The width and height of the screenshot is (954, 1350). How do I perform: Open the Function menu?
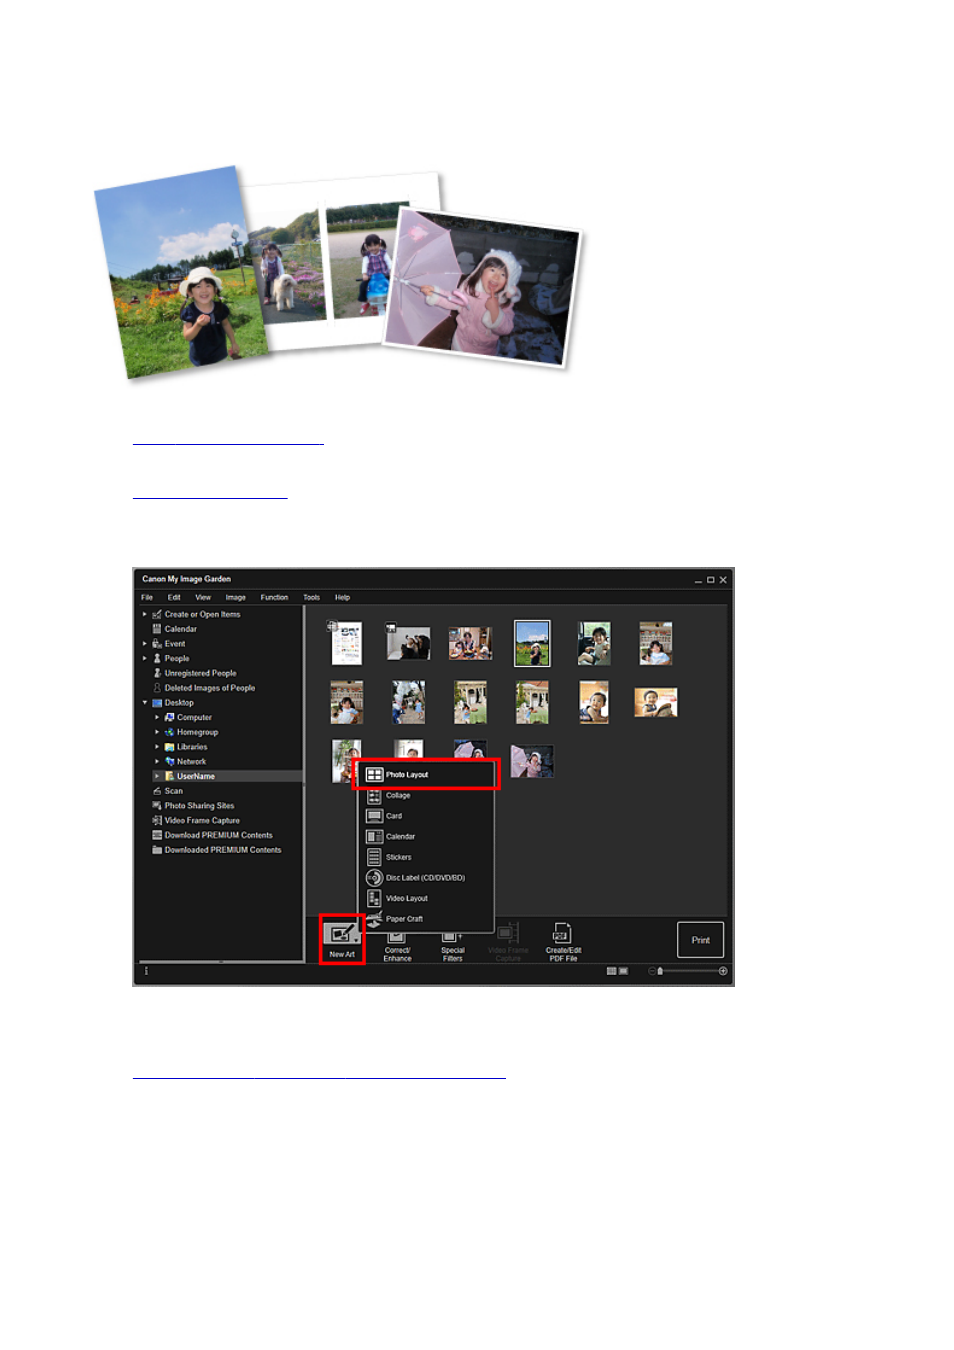[x=274, y=598]
